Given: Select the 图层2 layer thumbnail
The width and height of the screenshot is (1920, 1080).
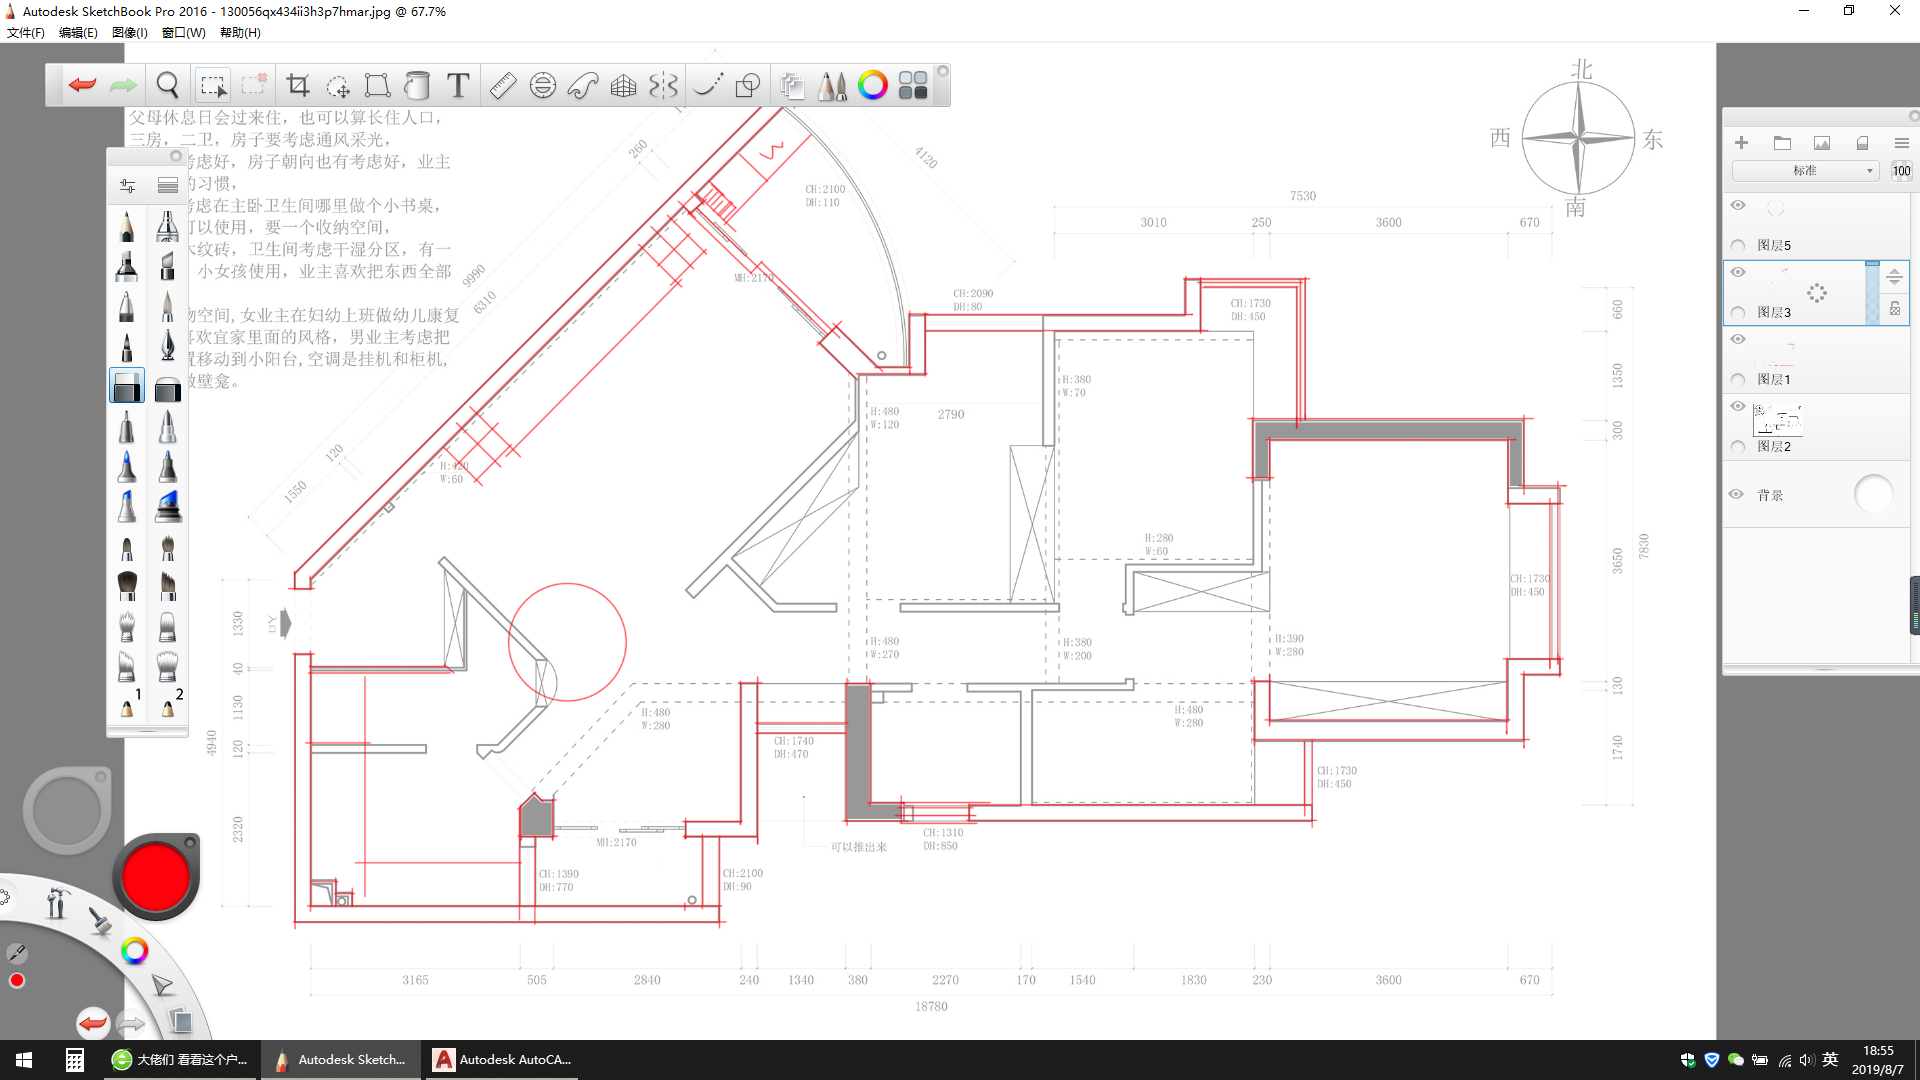Looking at the screenshot, I should click(x=1777, y=421).
